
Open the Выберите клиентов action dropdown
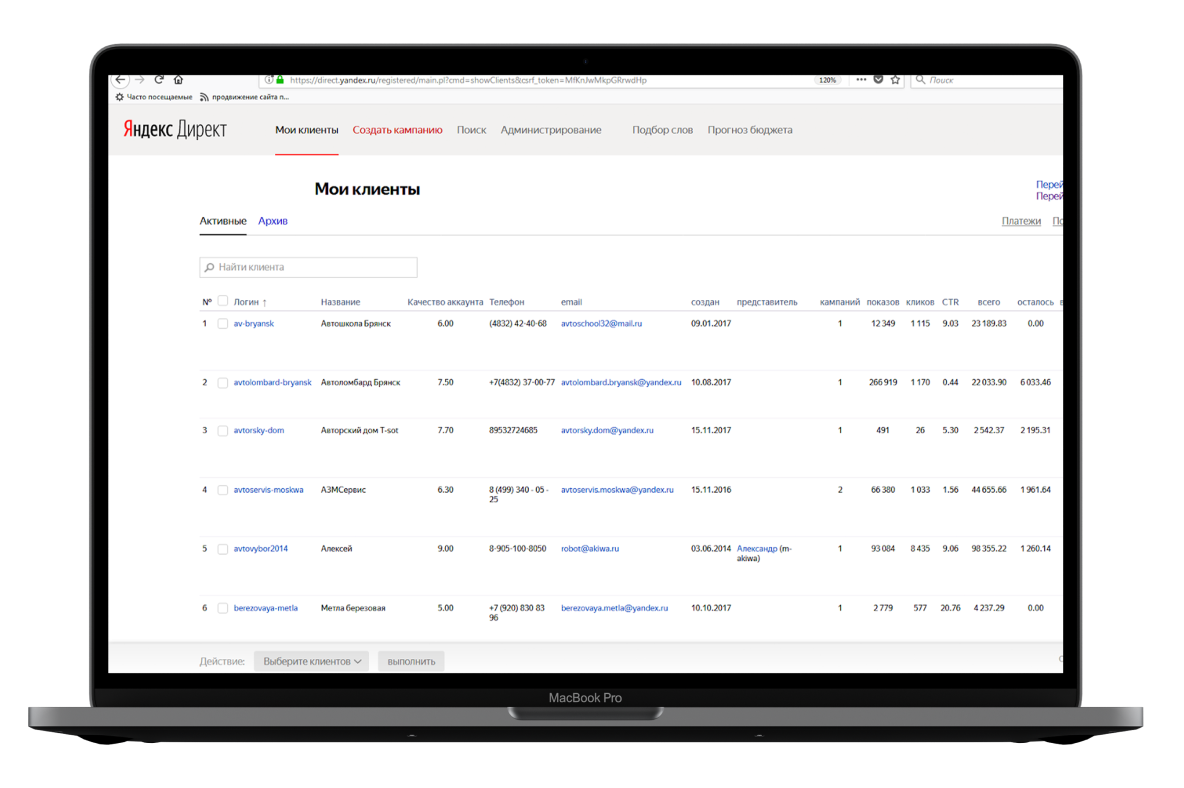312,661
